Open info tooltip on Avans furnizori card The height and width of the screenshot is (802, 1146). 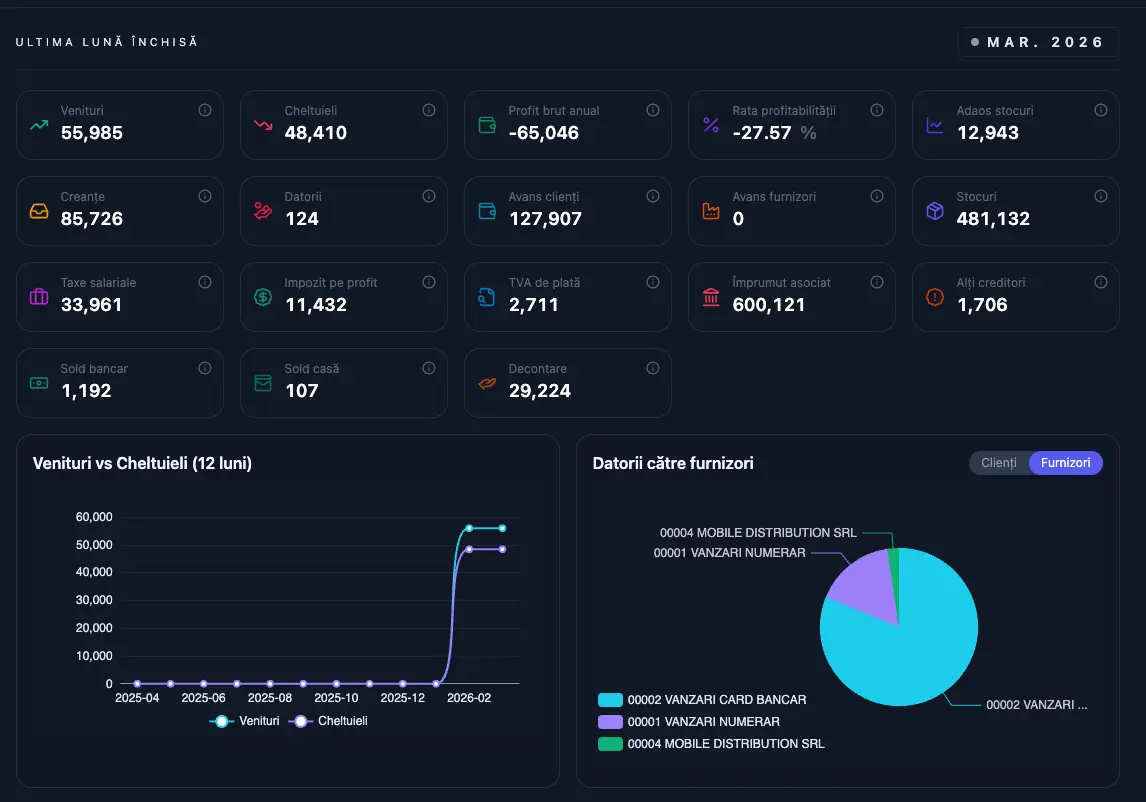877,196
